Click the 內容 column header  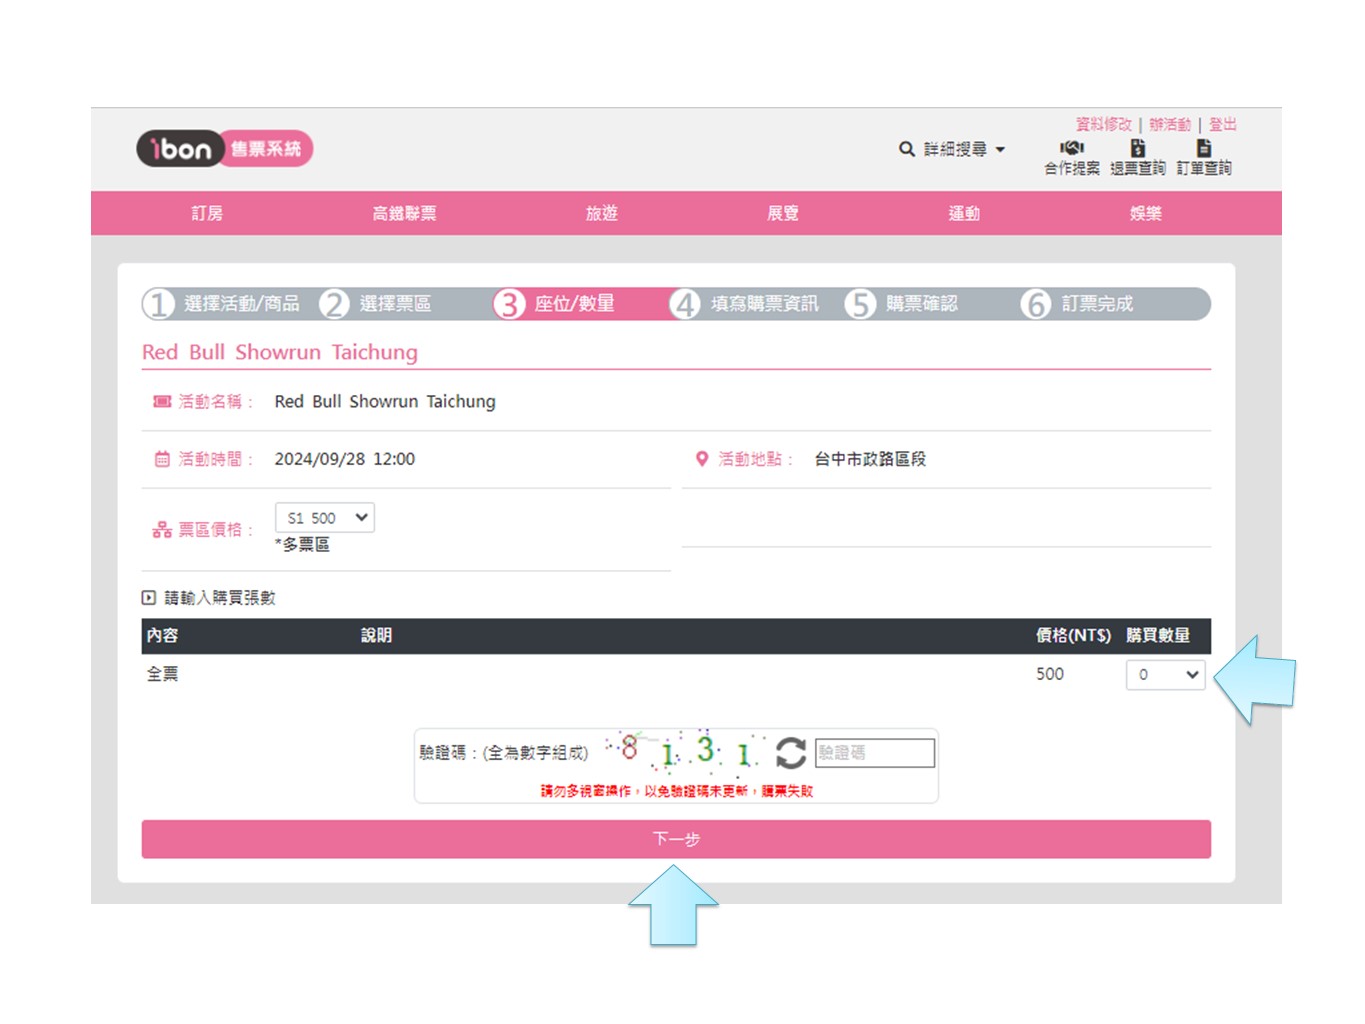tap(163, 635)
